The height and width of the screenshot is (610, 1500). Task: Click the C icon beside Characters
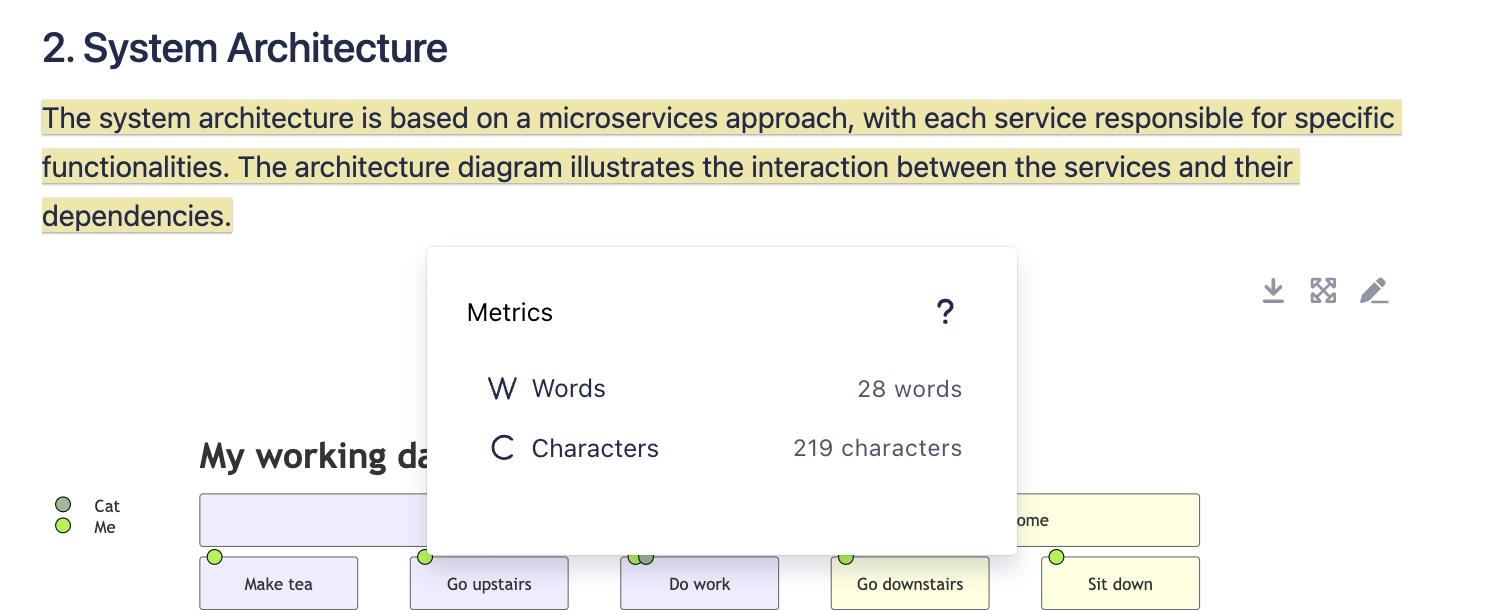pyautogui.click(x=502, y=449)
